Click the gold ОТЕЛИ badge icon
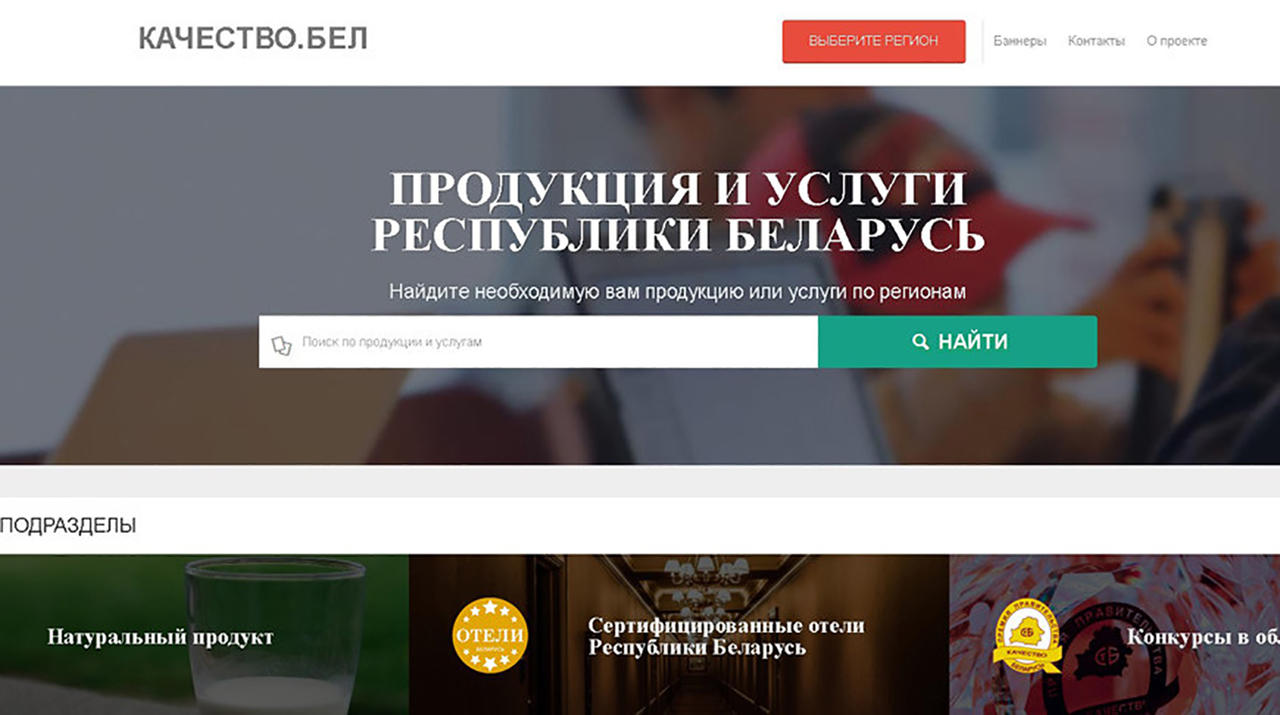1280x715 pixels. [490, 635]
